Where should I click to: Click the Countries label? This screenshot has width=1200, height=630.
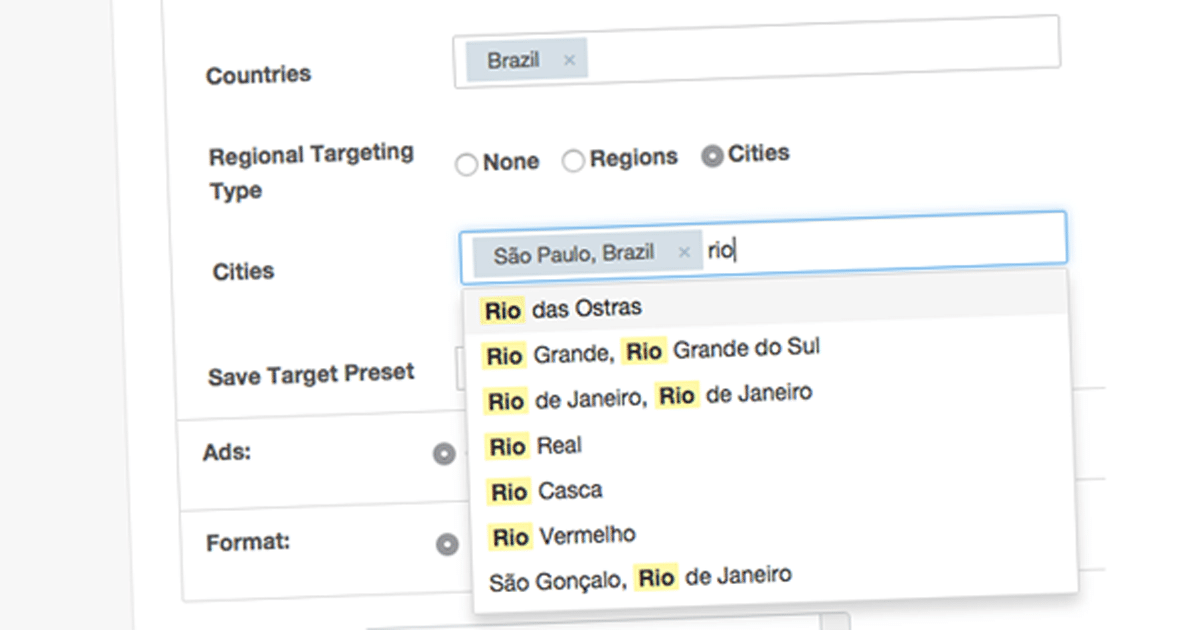[259, 75]
